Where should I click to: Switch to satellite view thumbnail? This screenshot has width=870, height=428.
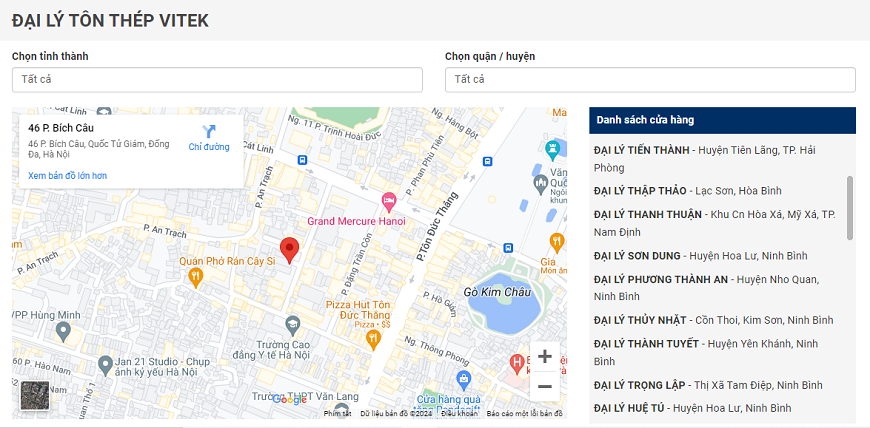click(x=35, y=395)
